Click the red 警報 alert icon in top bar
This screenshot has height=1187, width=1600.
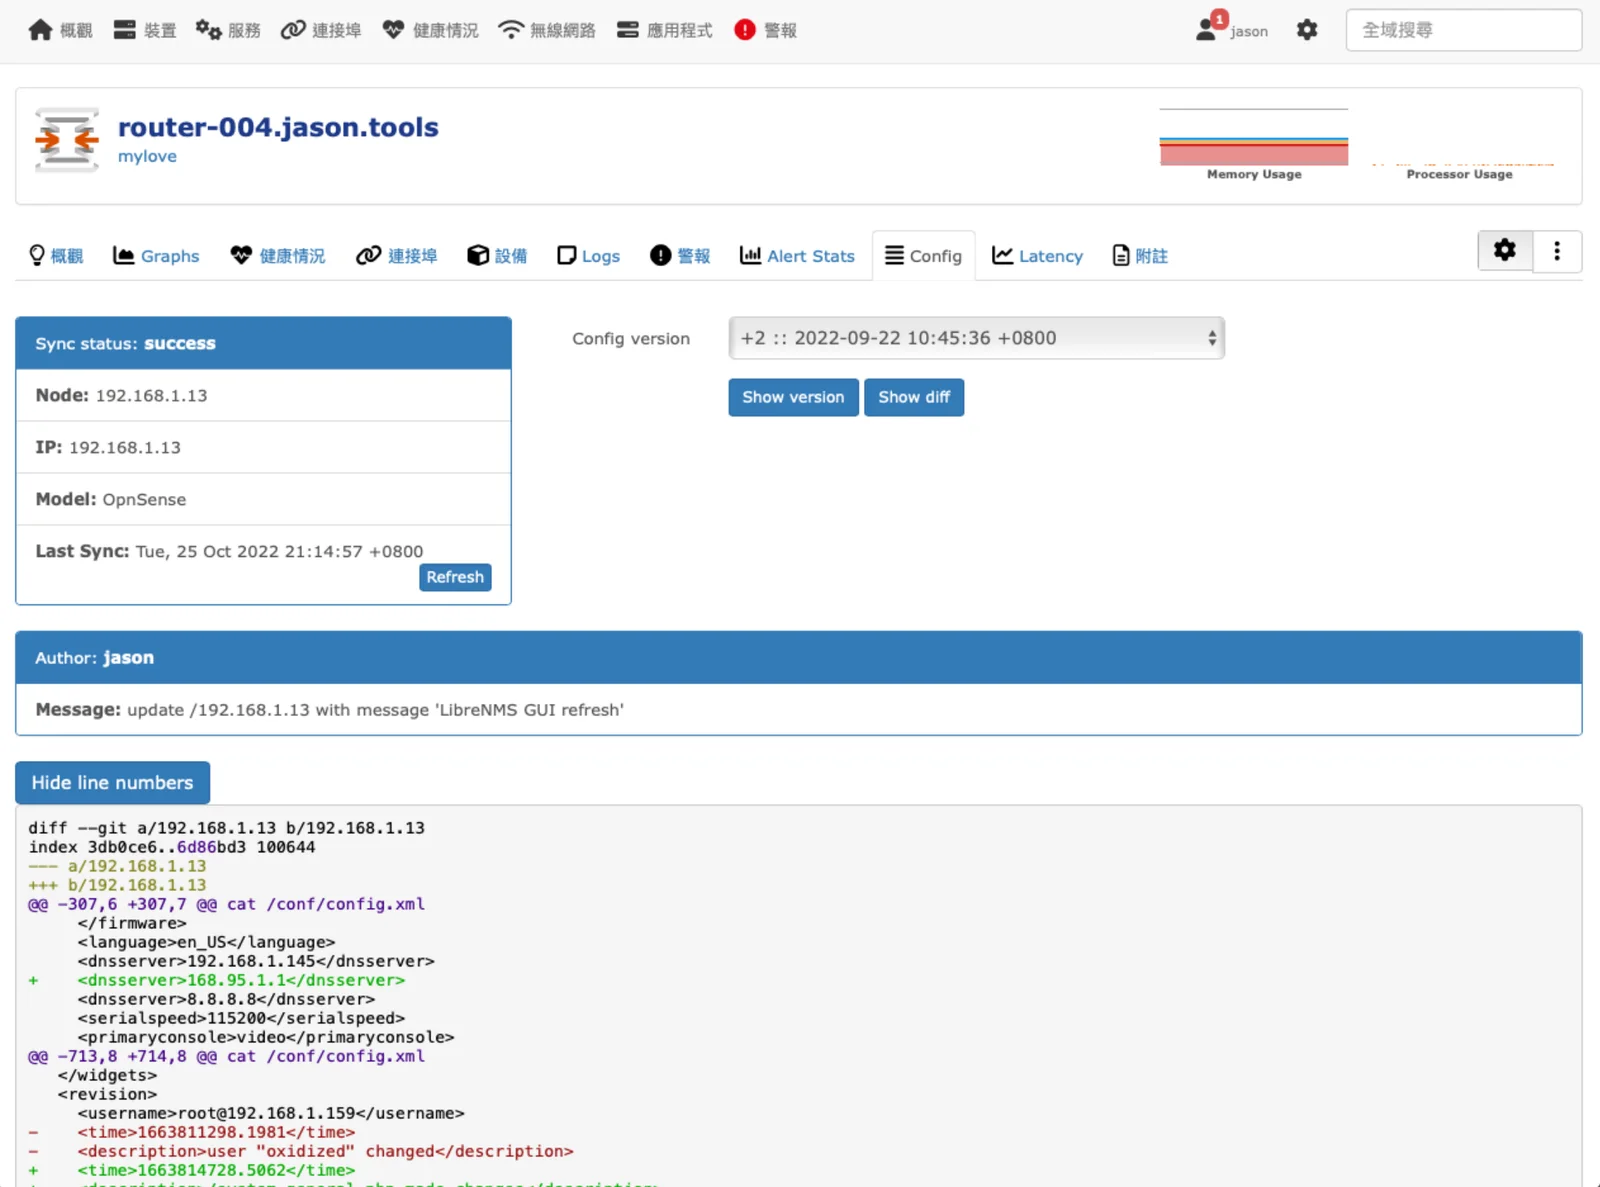click(x=745, y=30)
